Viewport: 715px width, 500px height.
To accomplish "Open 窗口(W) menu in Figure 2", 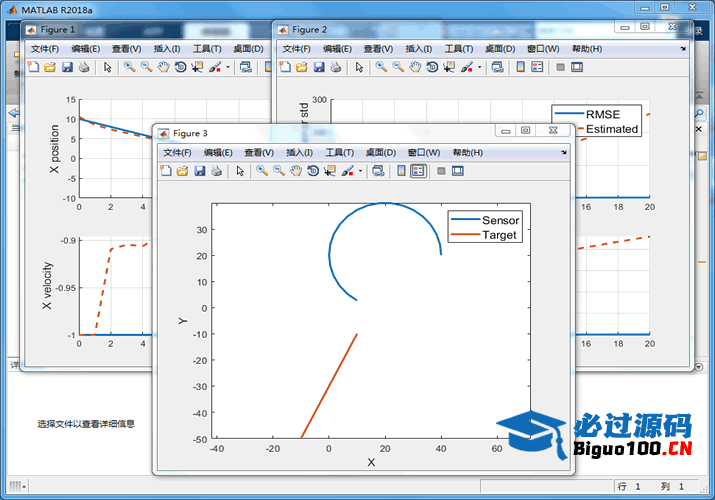I will coord(544,49).
